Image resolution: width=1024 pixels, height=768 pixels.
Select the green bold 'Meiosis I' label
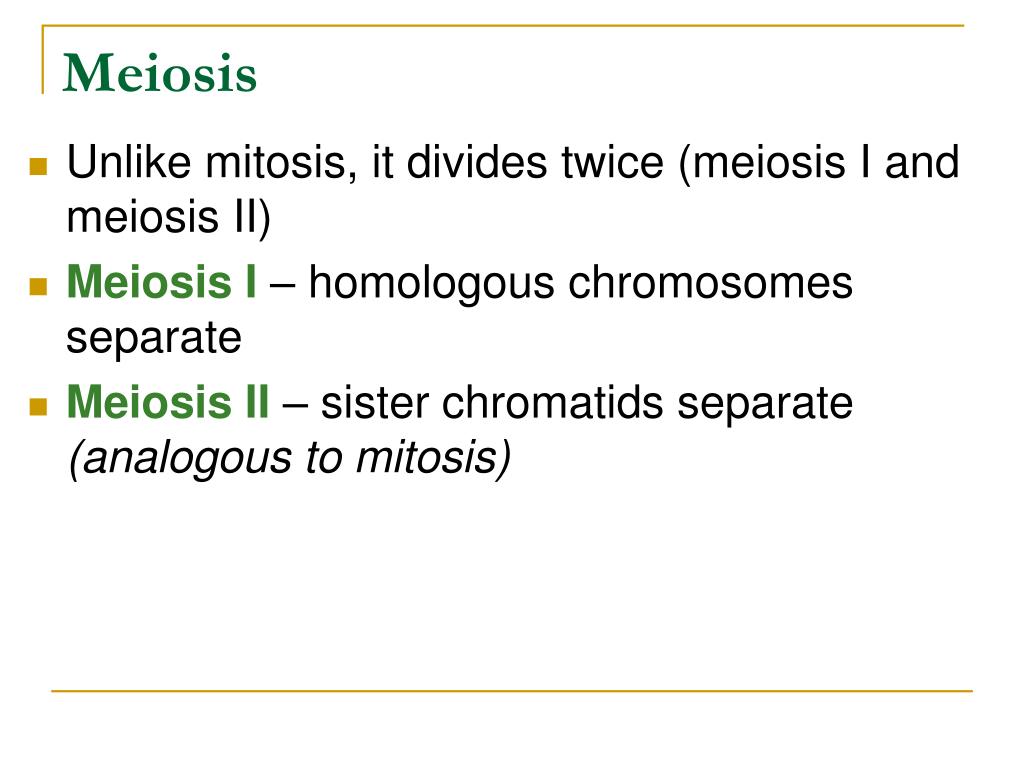click(161, 282)
